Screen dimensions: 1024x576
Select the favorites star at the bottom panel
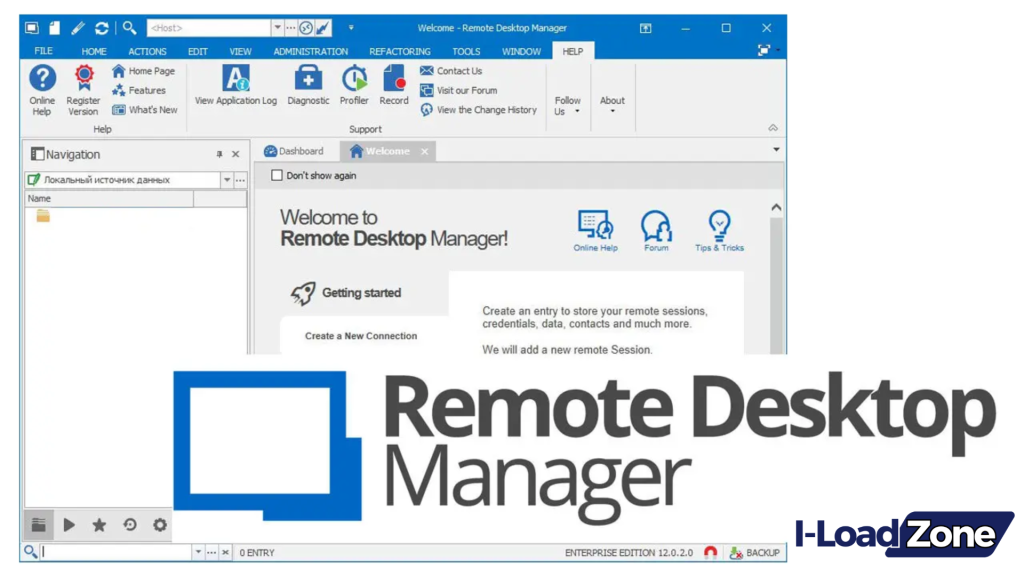[99, 524]
